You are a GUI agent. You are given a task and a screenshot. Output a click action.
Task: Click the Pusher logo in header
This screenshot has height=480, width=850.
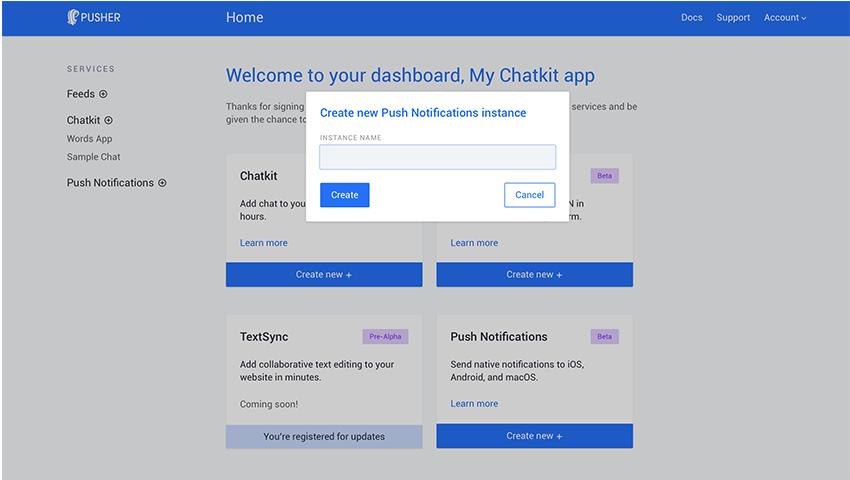[x=93, y=17]
